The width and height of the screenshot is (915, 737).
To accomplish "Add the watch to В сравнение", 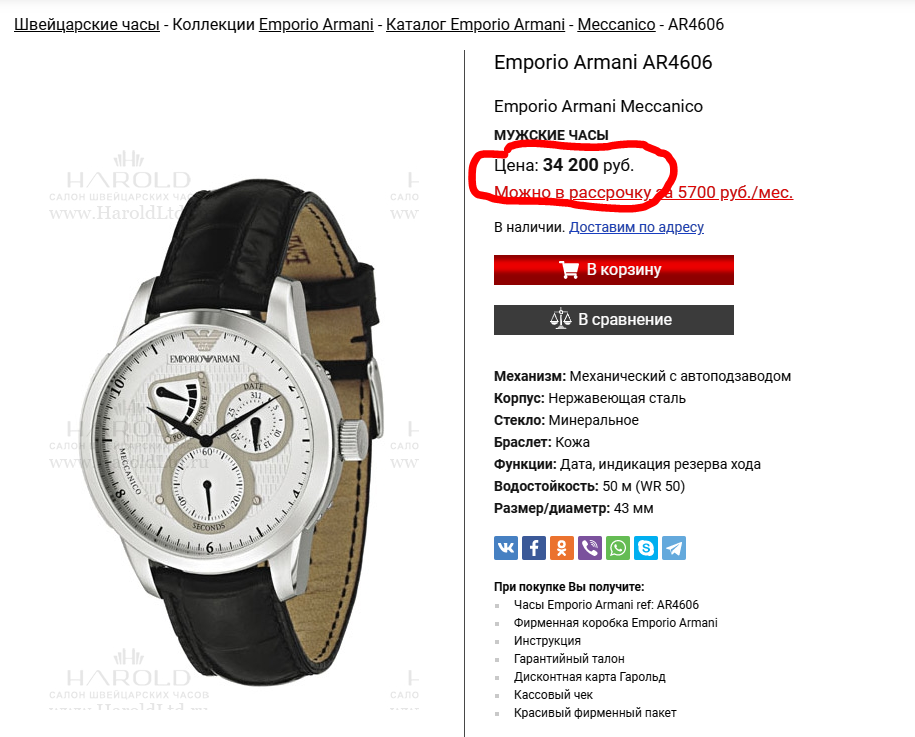I will pos(614,320).
